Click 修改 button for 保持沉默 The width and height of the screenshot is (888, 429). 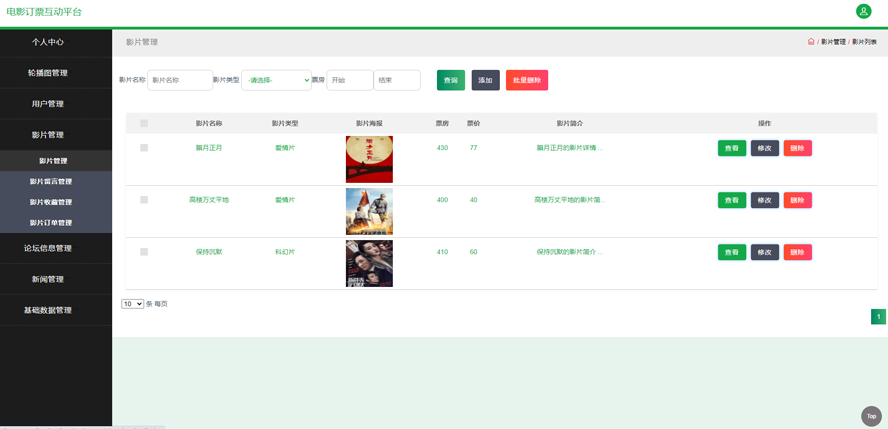[765, 252]
